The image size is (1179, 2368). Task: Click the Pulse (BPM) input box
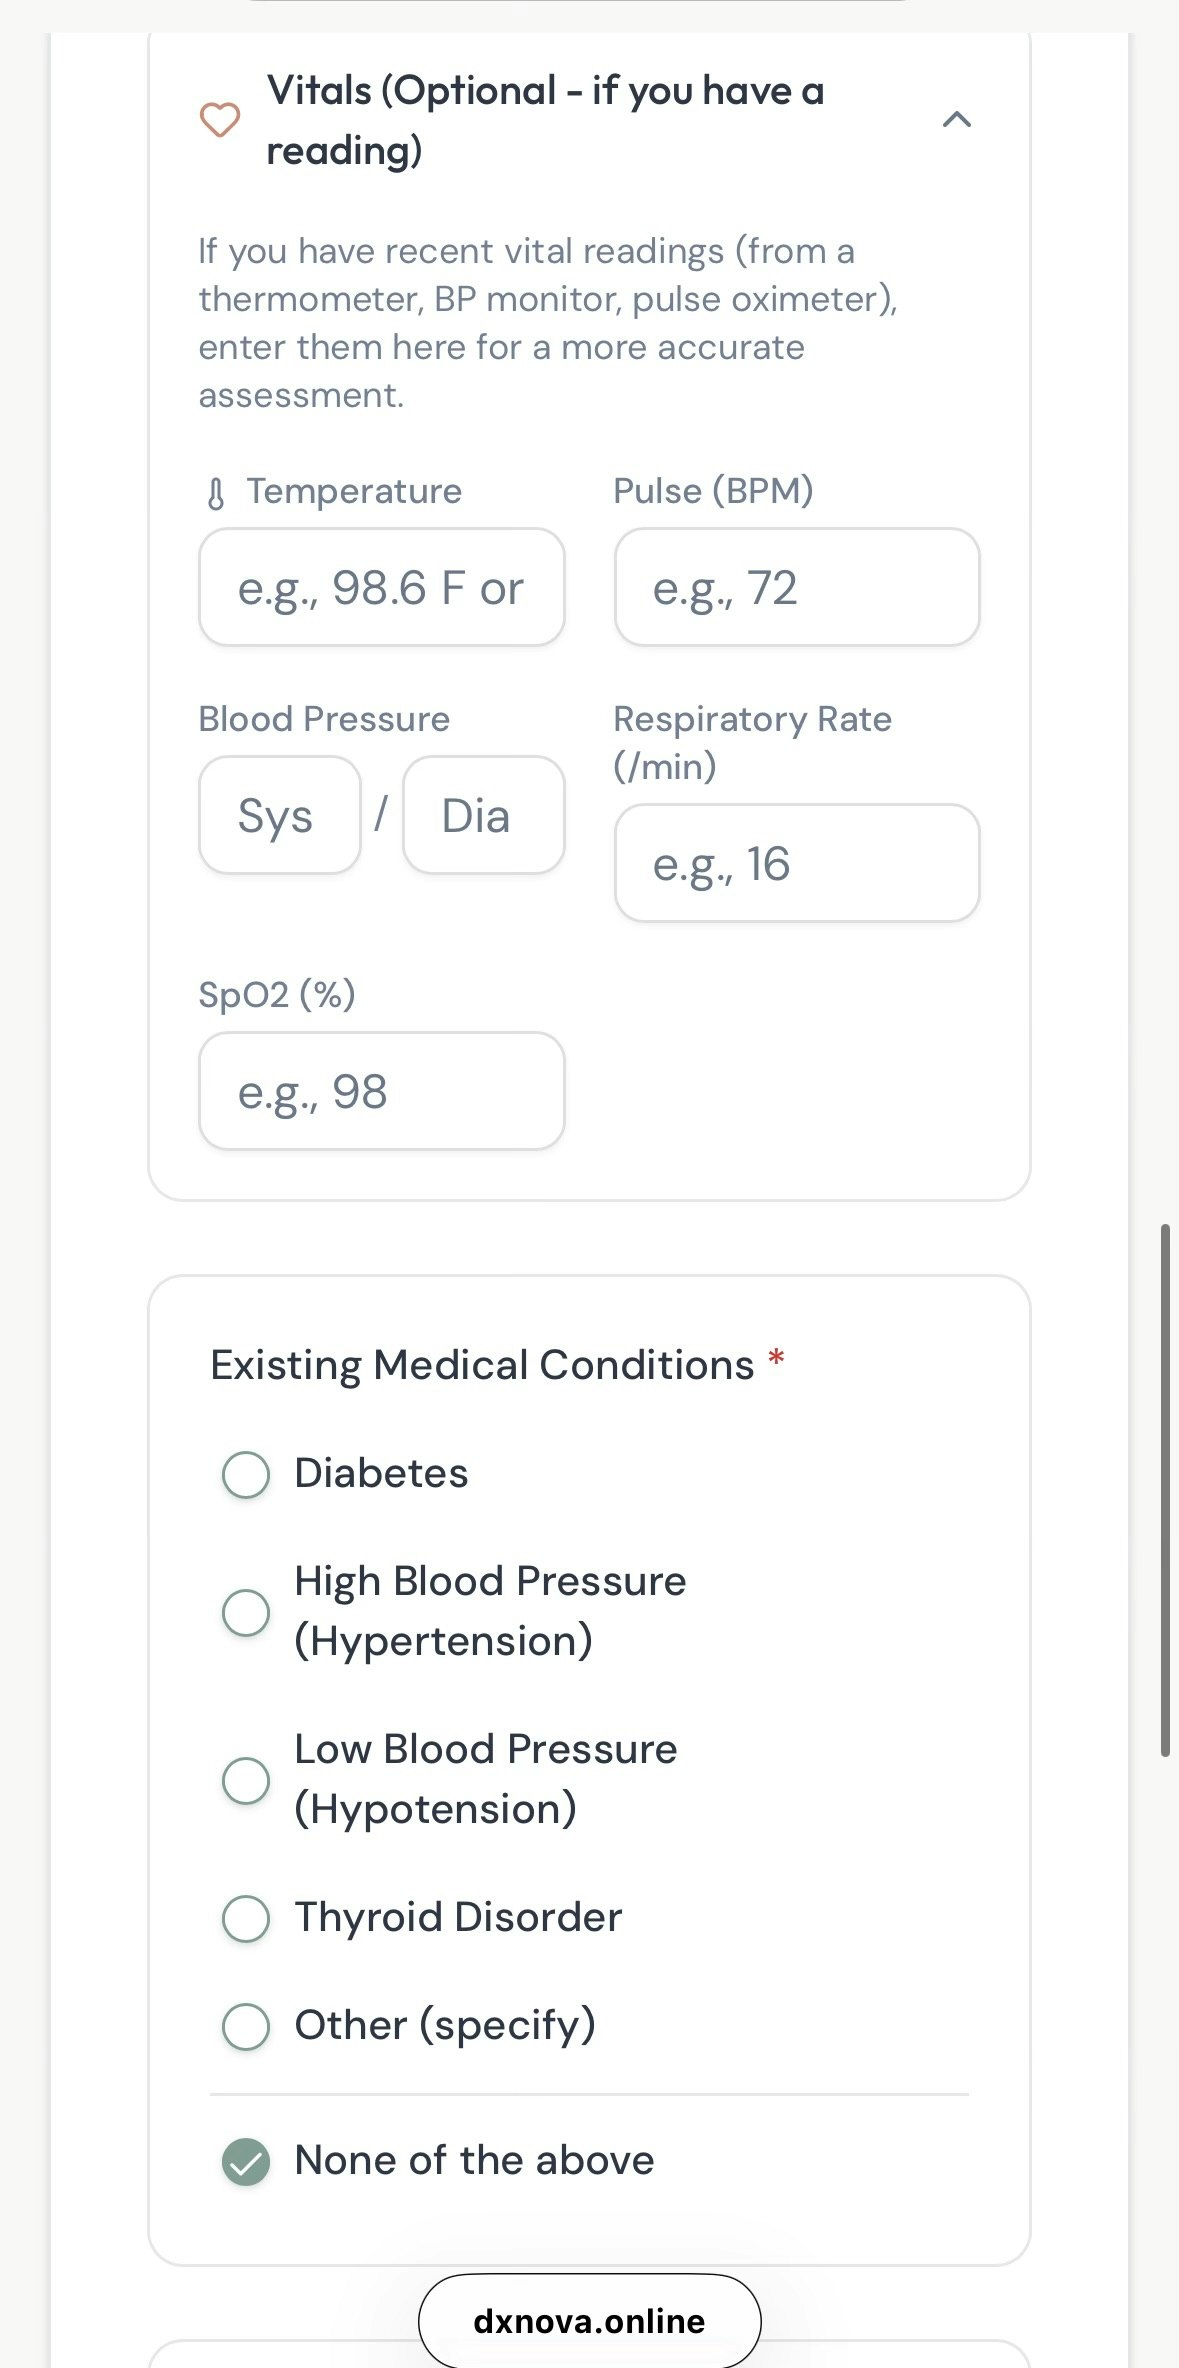(796, 587)
